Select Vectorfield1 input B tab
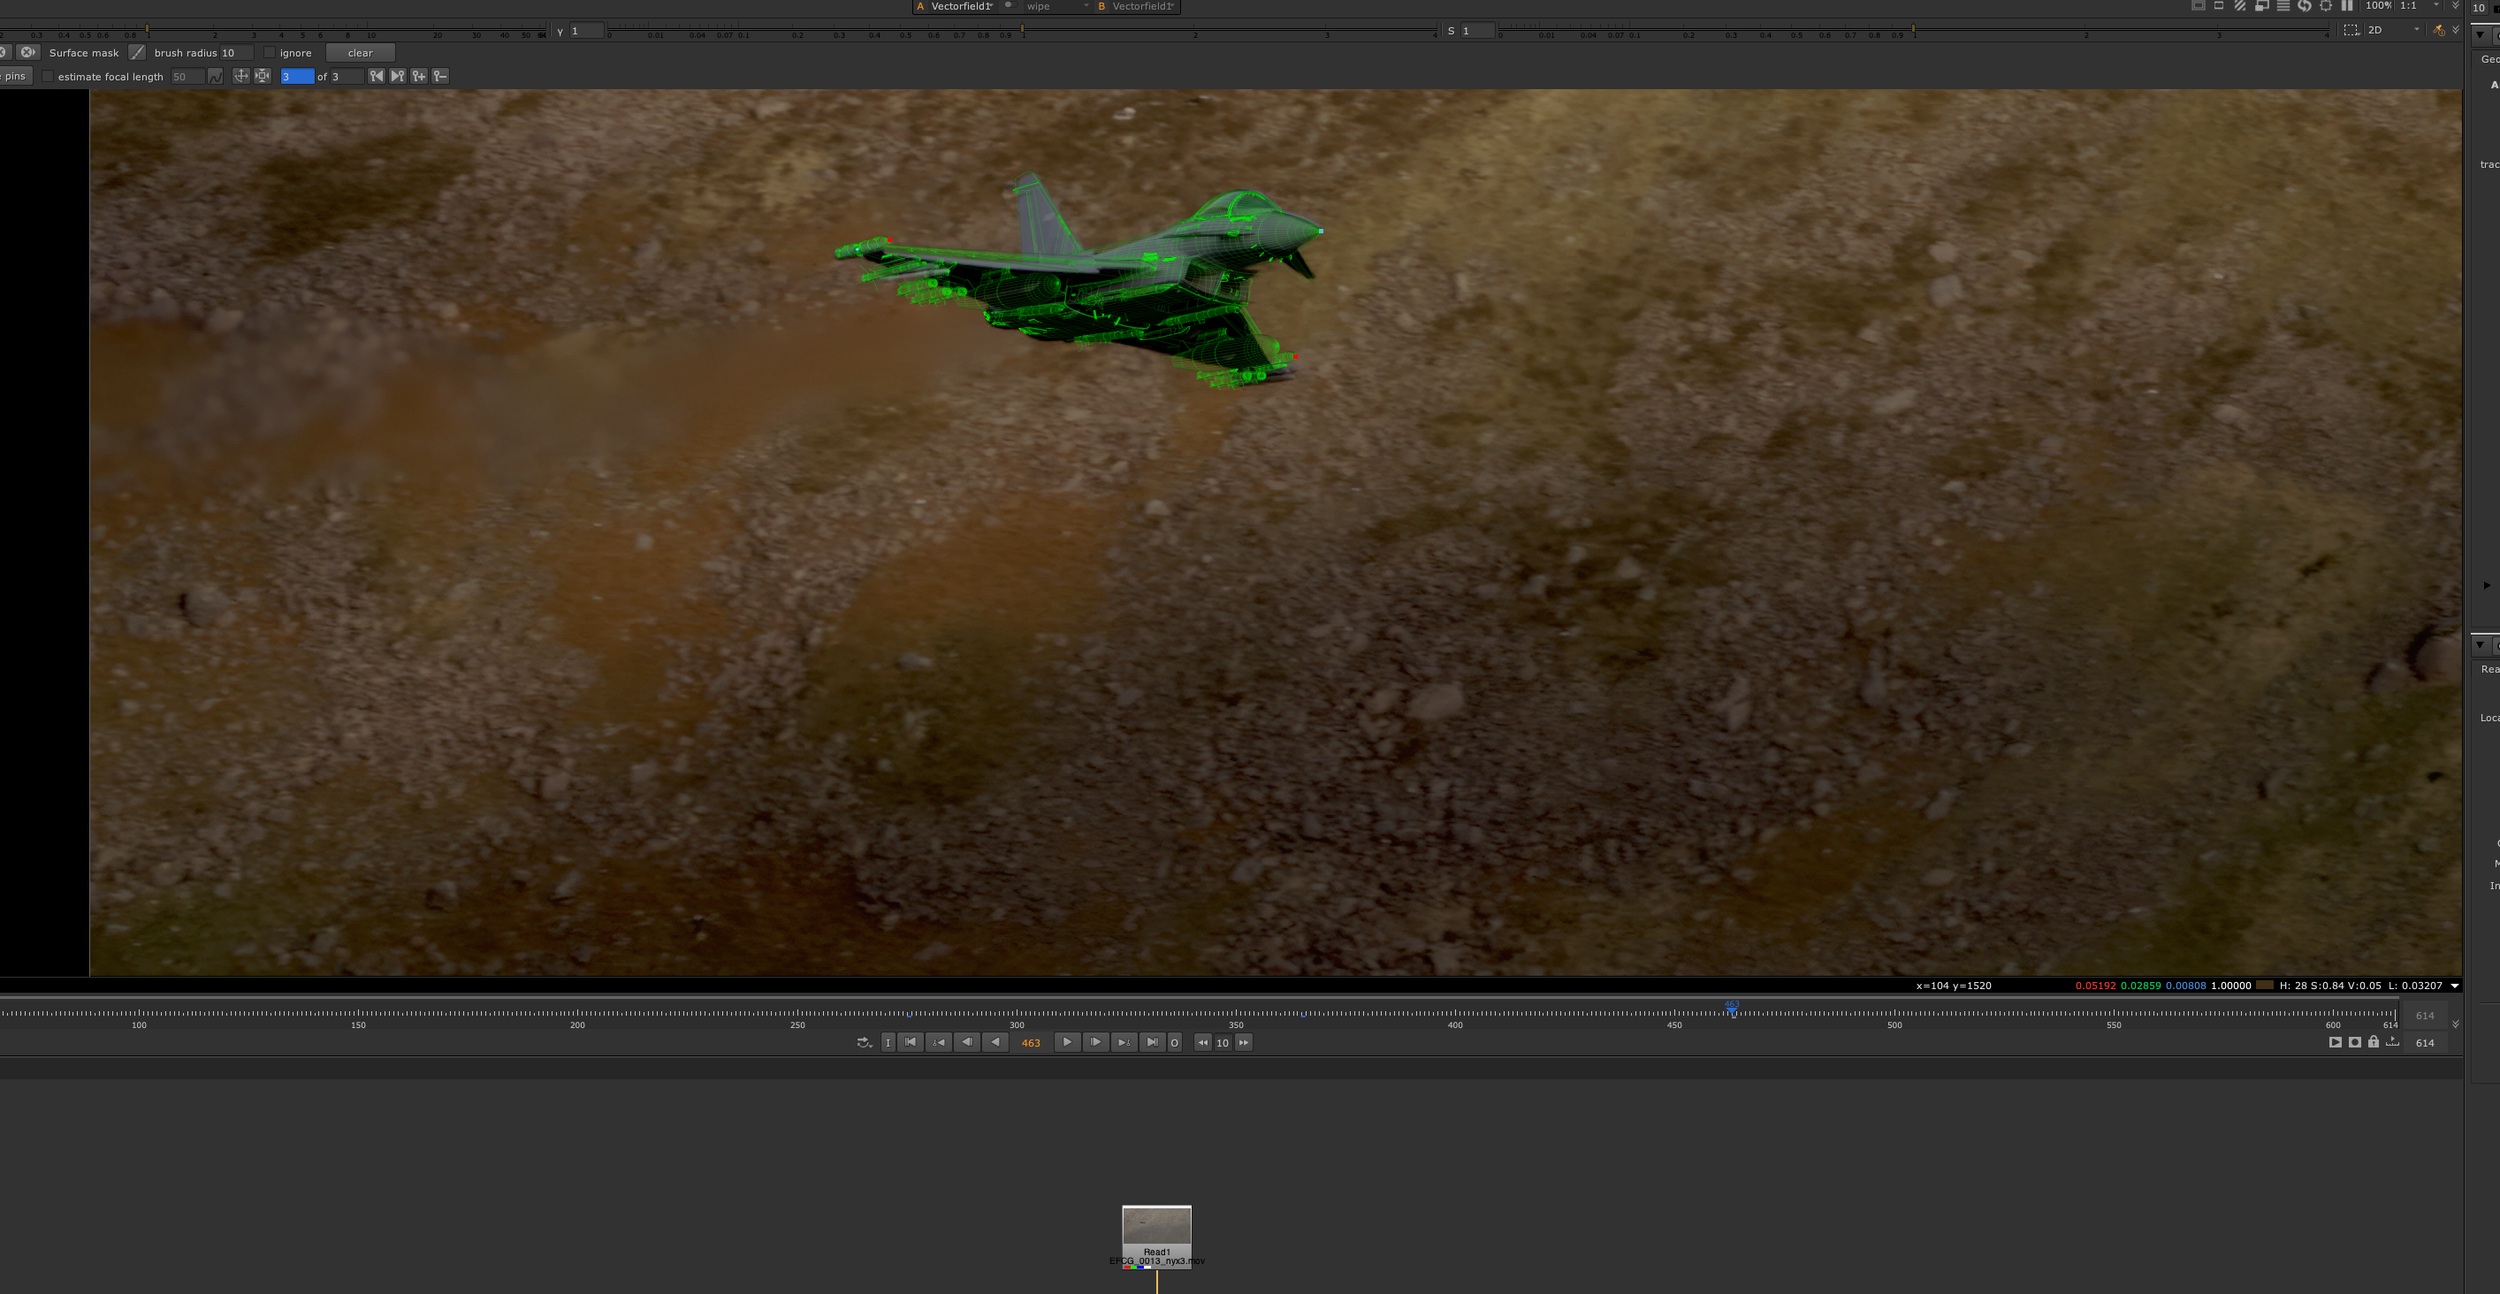 pyautogui.click(x=1140, y=7)
